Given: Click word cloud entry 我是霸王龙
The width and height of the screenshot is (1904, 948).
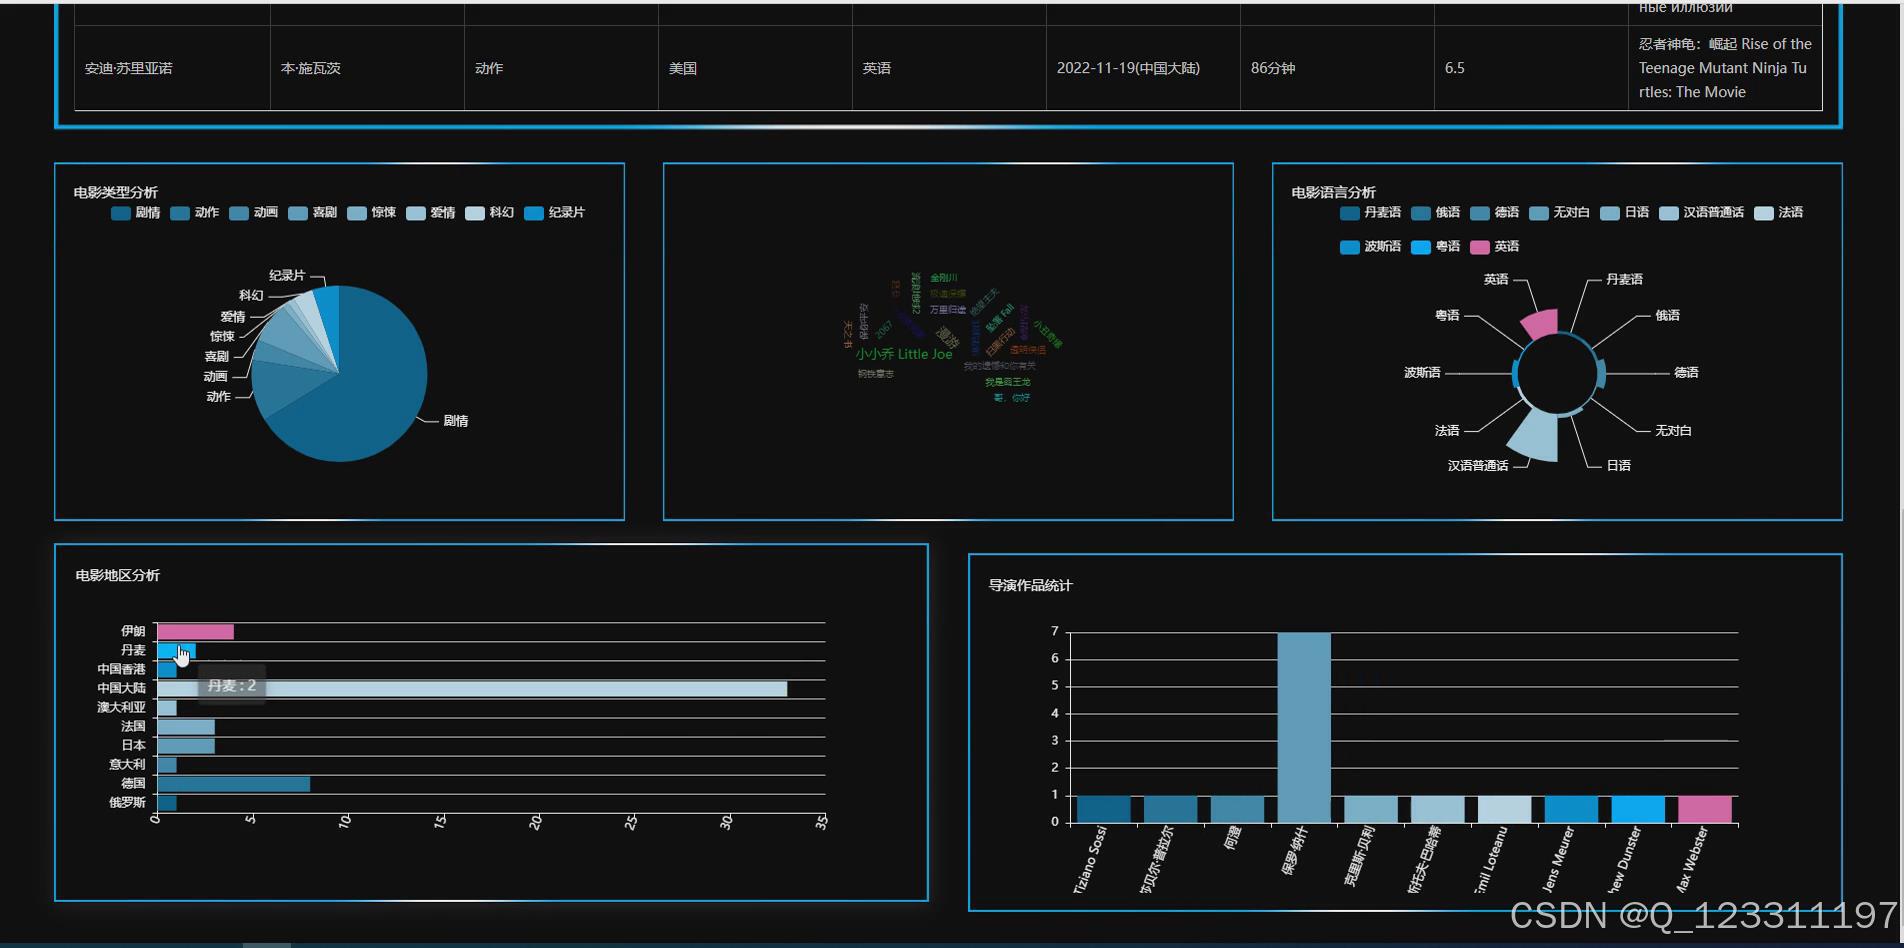Looking at the screenshot, I should (1007, 382).
